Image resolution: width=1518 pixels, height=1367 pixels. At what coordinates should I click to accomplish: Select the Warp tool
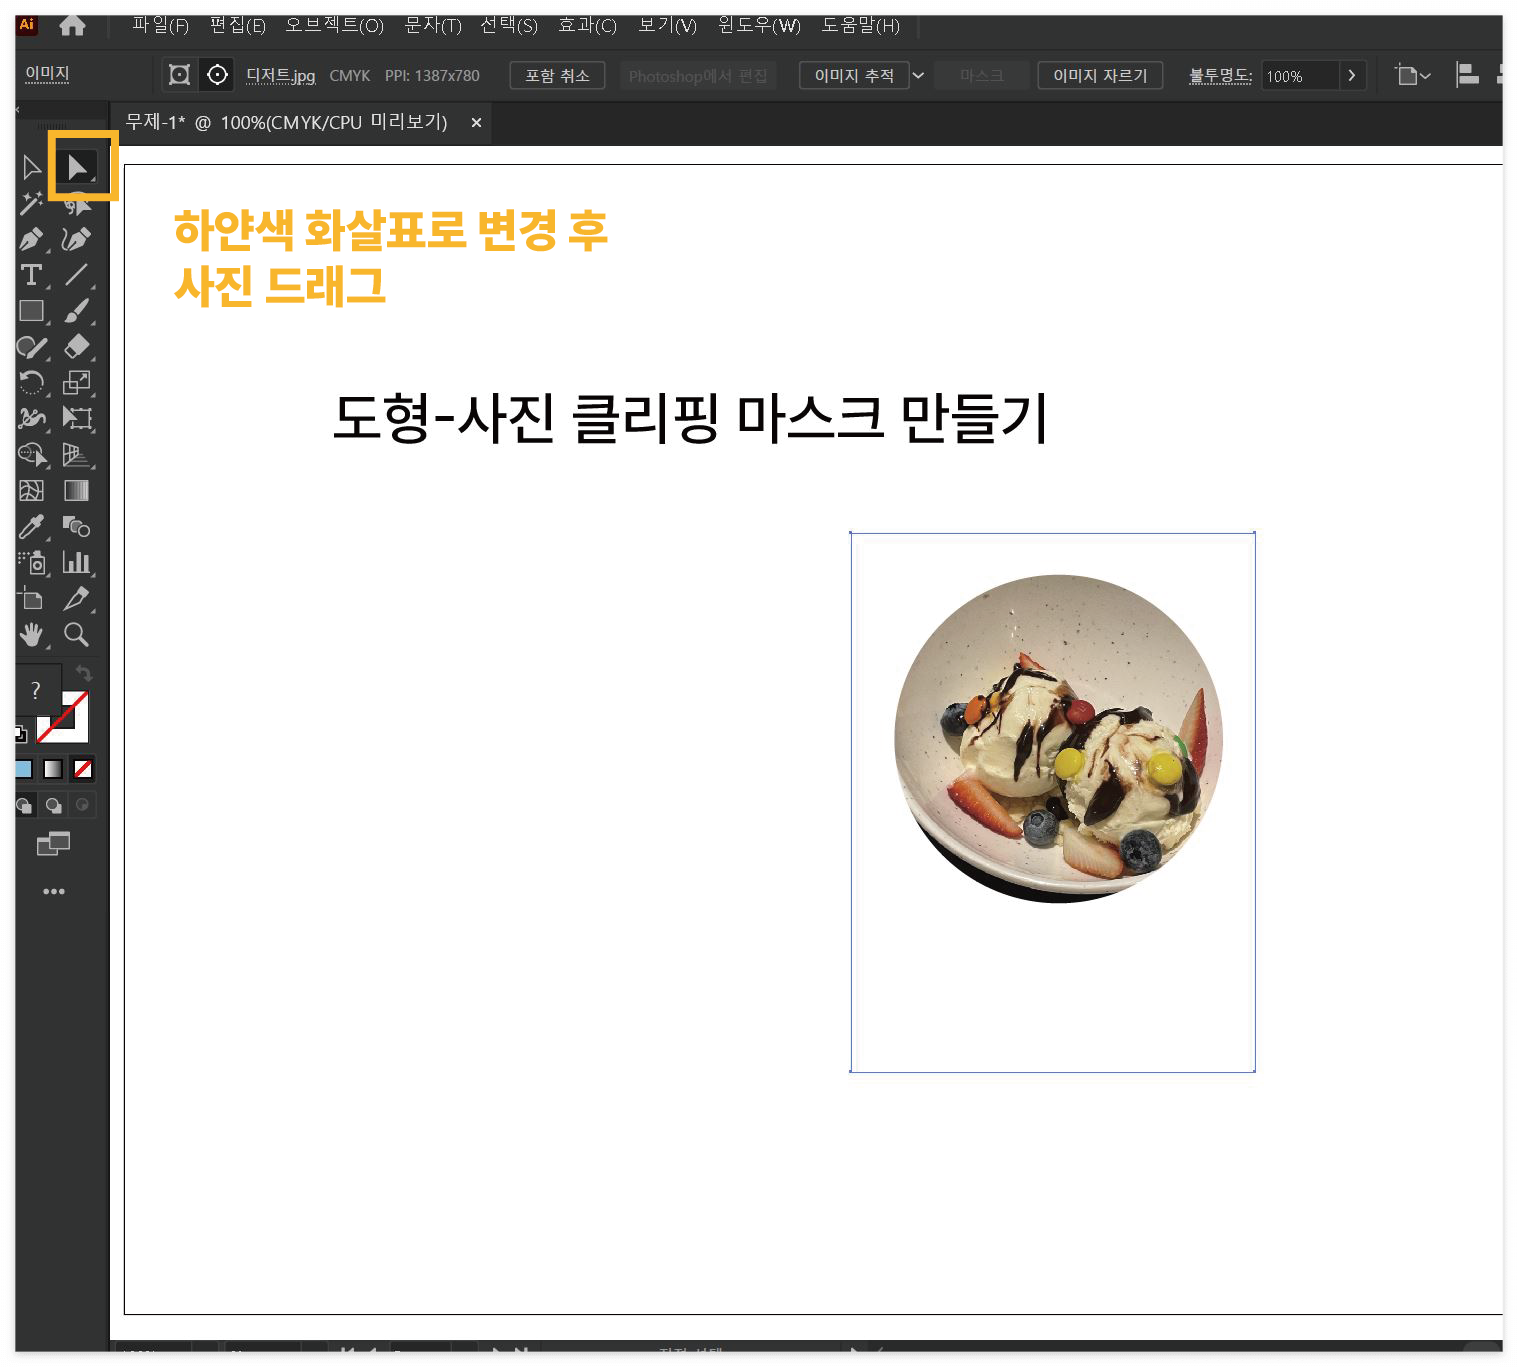32,419
